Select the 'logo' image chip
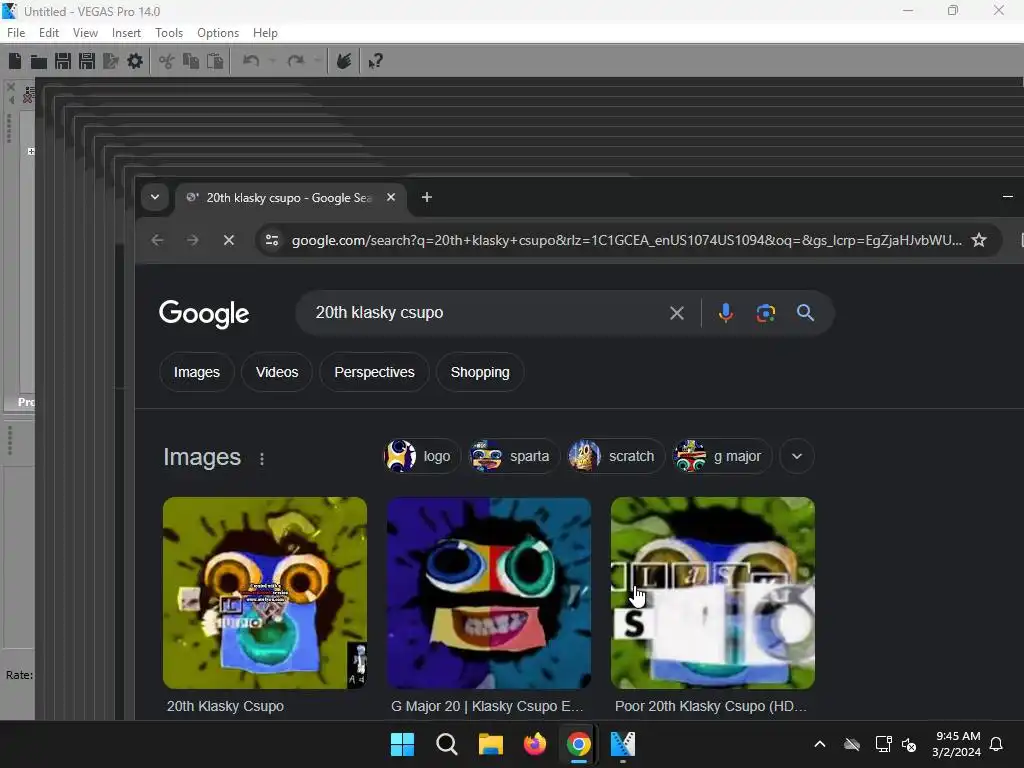Image resolution: width=1024 pixels, height=768 pixels. (421, 456)
